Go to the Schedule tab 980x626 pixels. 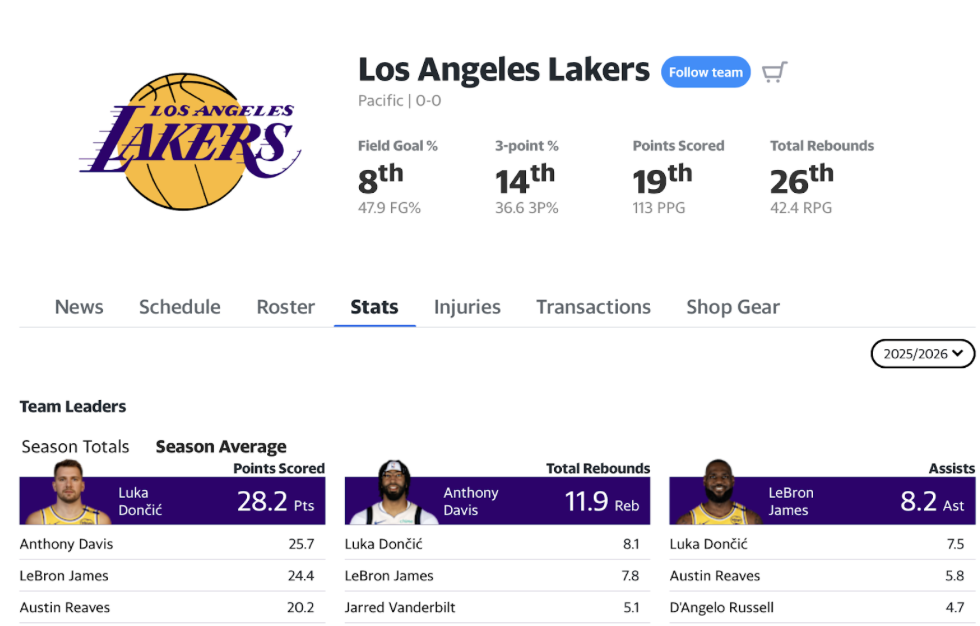(x=180, y=307)
